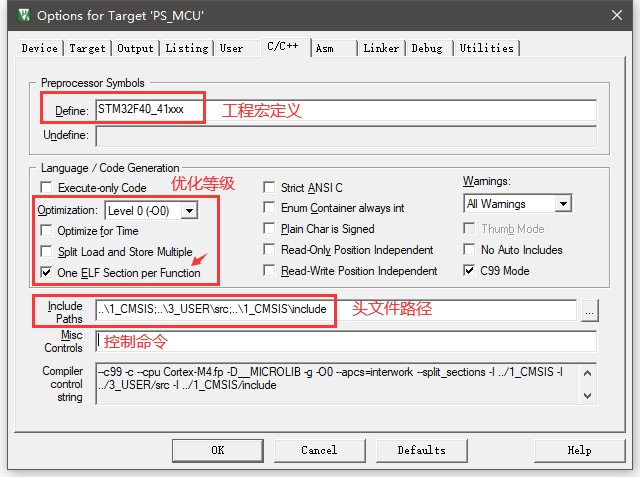Uncheck C99 Mode
640x477 pixels.
click(469, 271)
